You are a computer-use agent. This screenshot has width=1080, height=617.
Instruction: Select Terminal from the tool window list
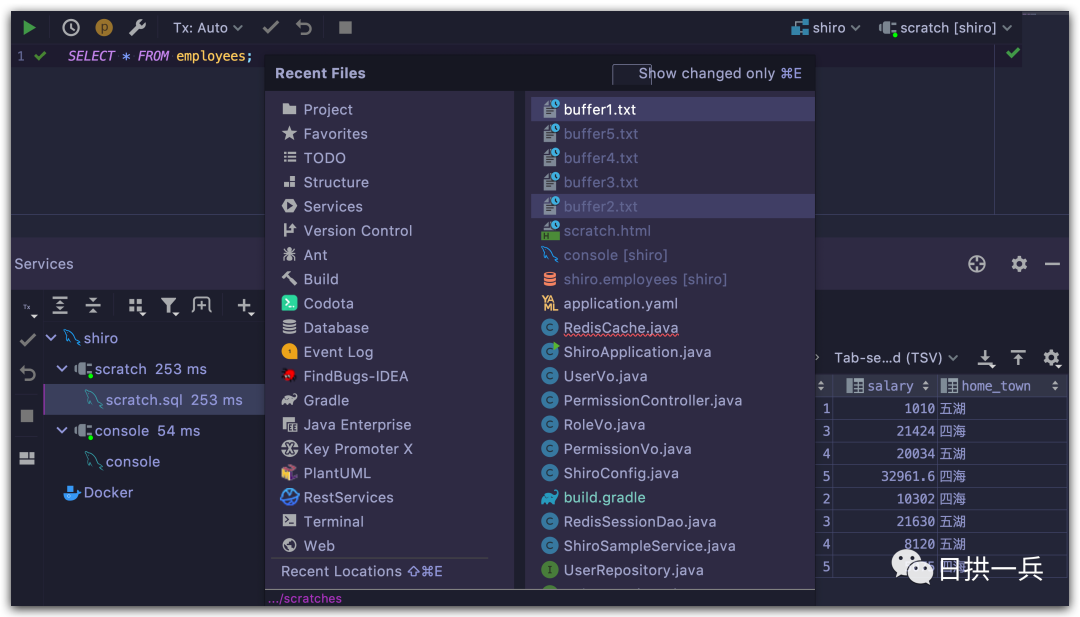pos(333,522)
